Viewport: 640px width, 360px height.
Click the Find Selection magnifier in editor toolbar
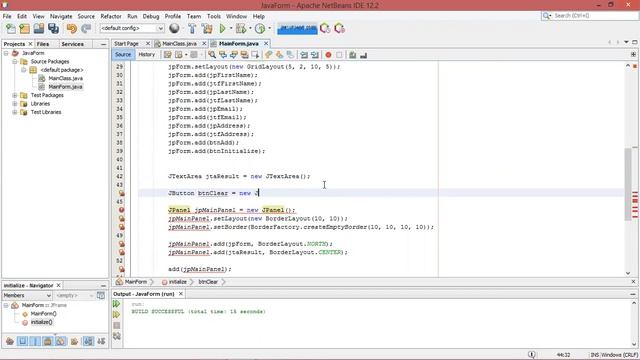tap(212, 55)
